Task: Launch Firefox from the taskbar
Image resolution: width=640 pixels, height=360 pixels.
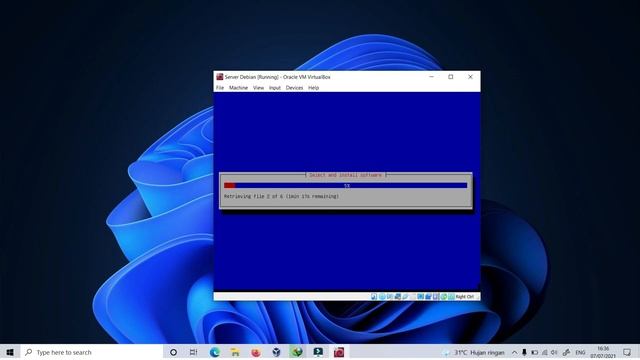Action: tap(256, 352)
